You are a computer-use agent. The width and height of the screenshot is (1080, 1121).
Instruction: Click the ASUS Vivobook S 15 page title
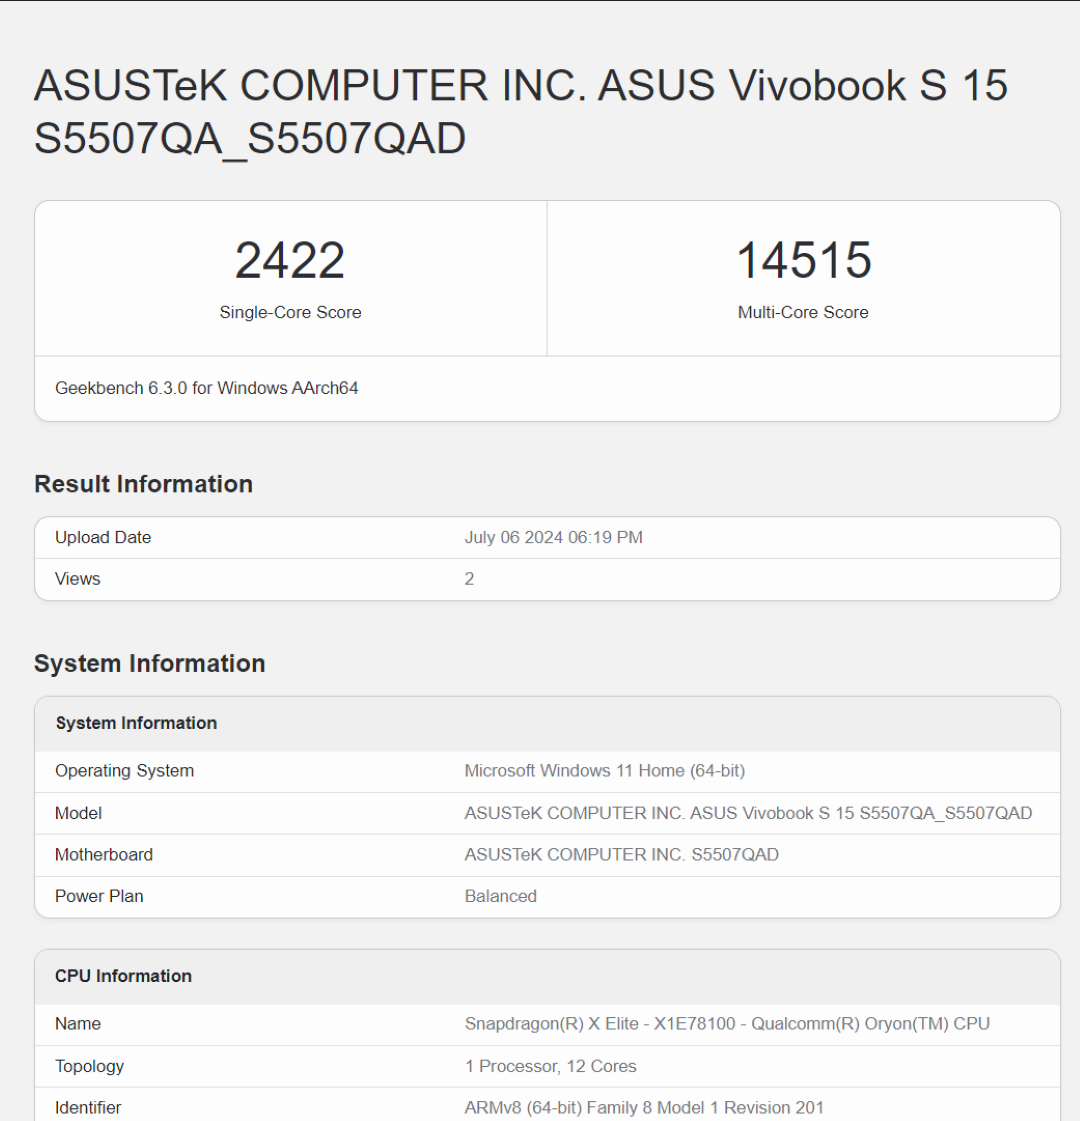click(x=520, y=112)
